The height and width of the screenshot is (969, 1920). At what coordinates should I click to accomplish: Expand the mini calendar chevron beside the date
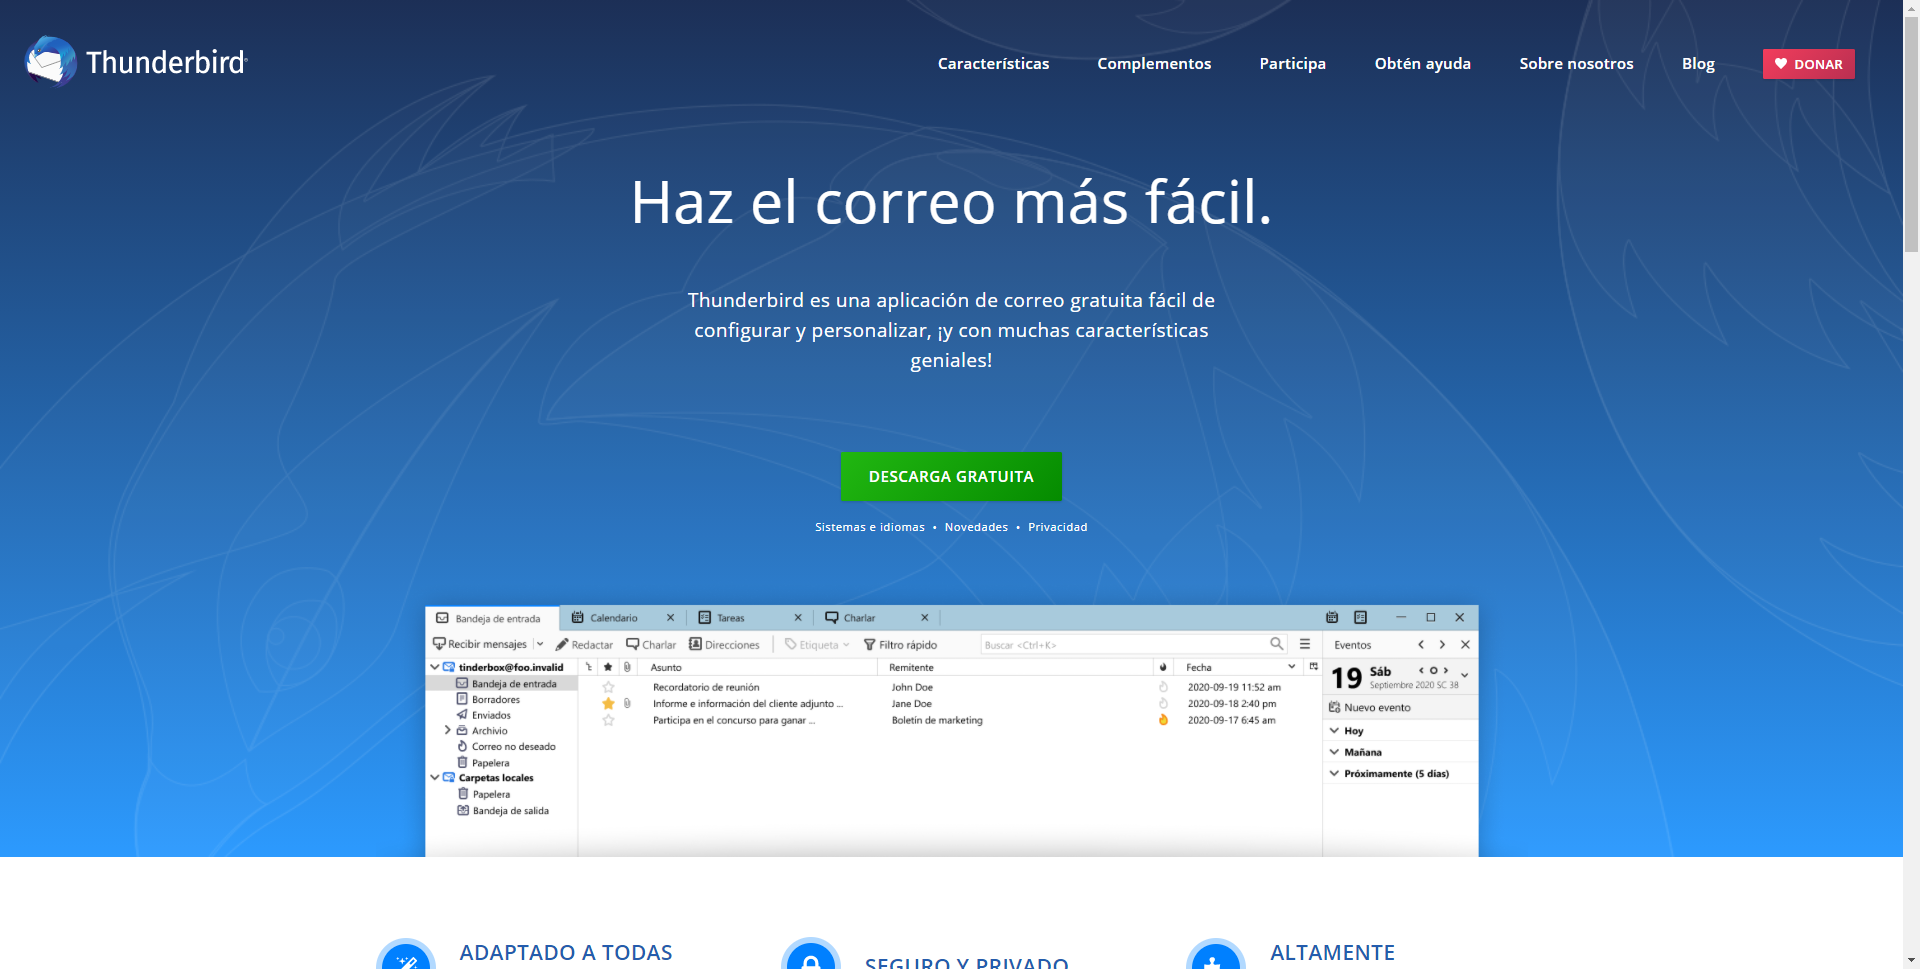[1464, 676]
